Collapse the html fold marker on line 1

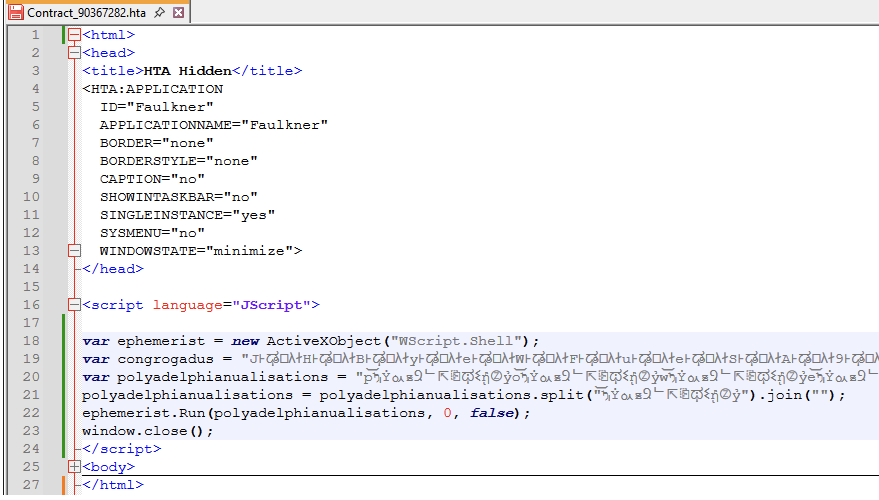(x=74, y=35)
